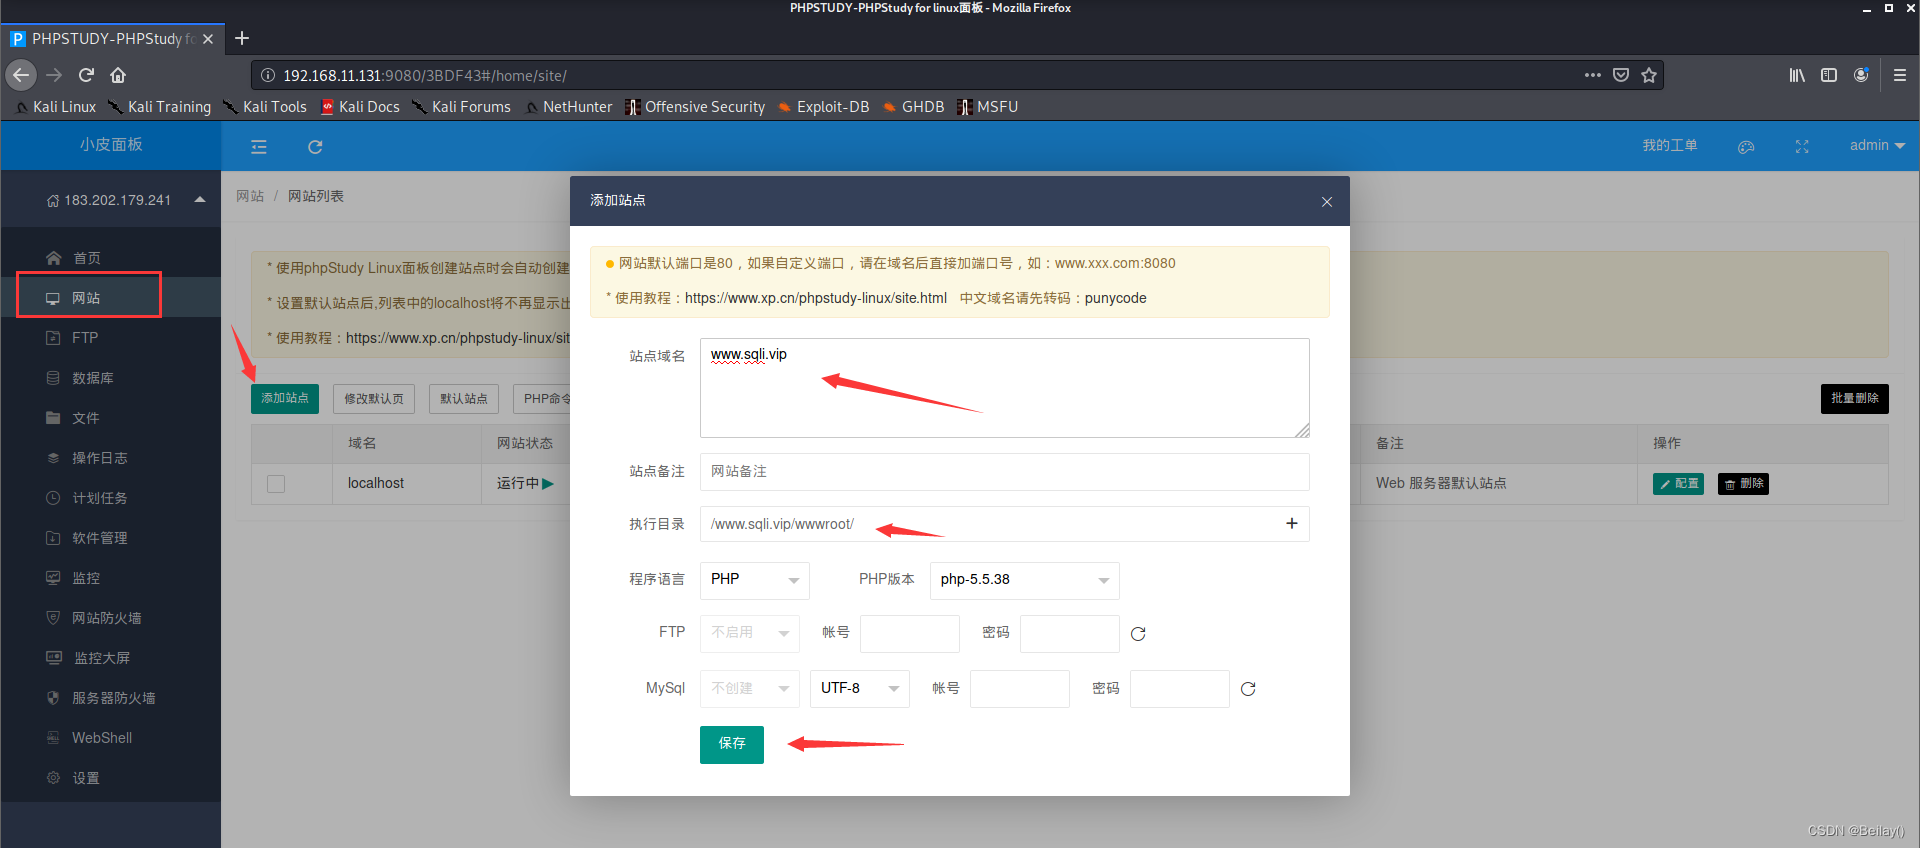This screenshot has width=1920, height=848.
Task: Click the plus icon in 执行目录 field
Action: point(1292,523)
